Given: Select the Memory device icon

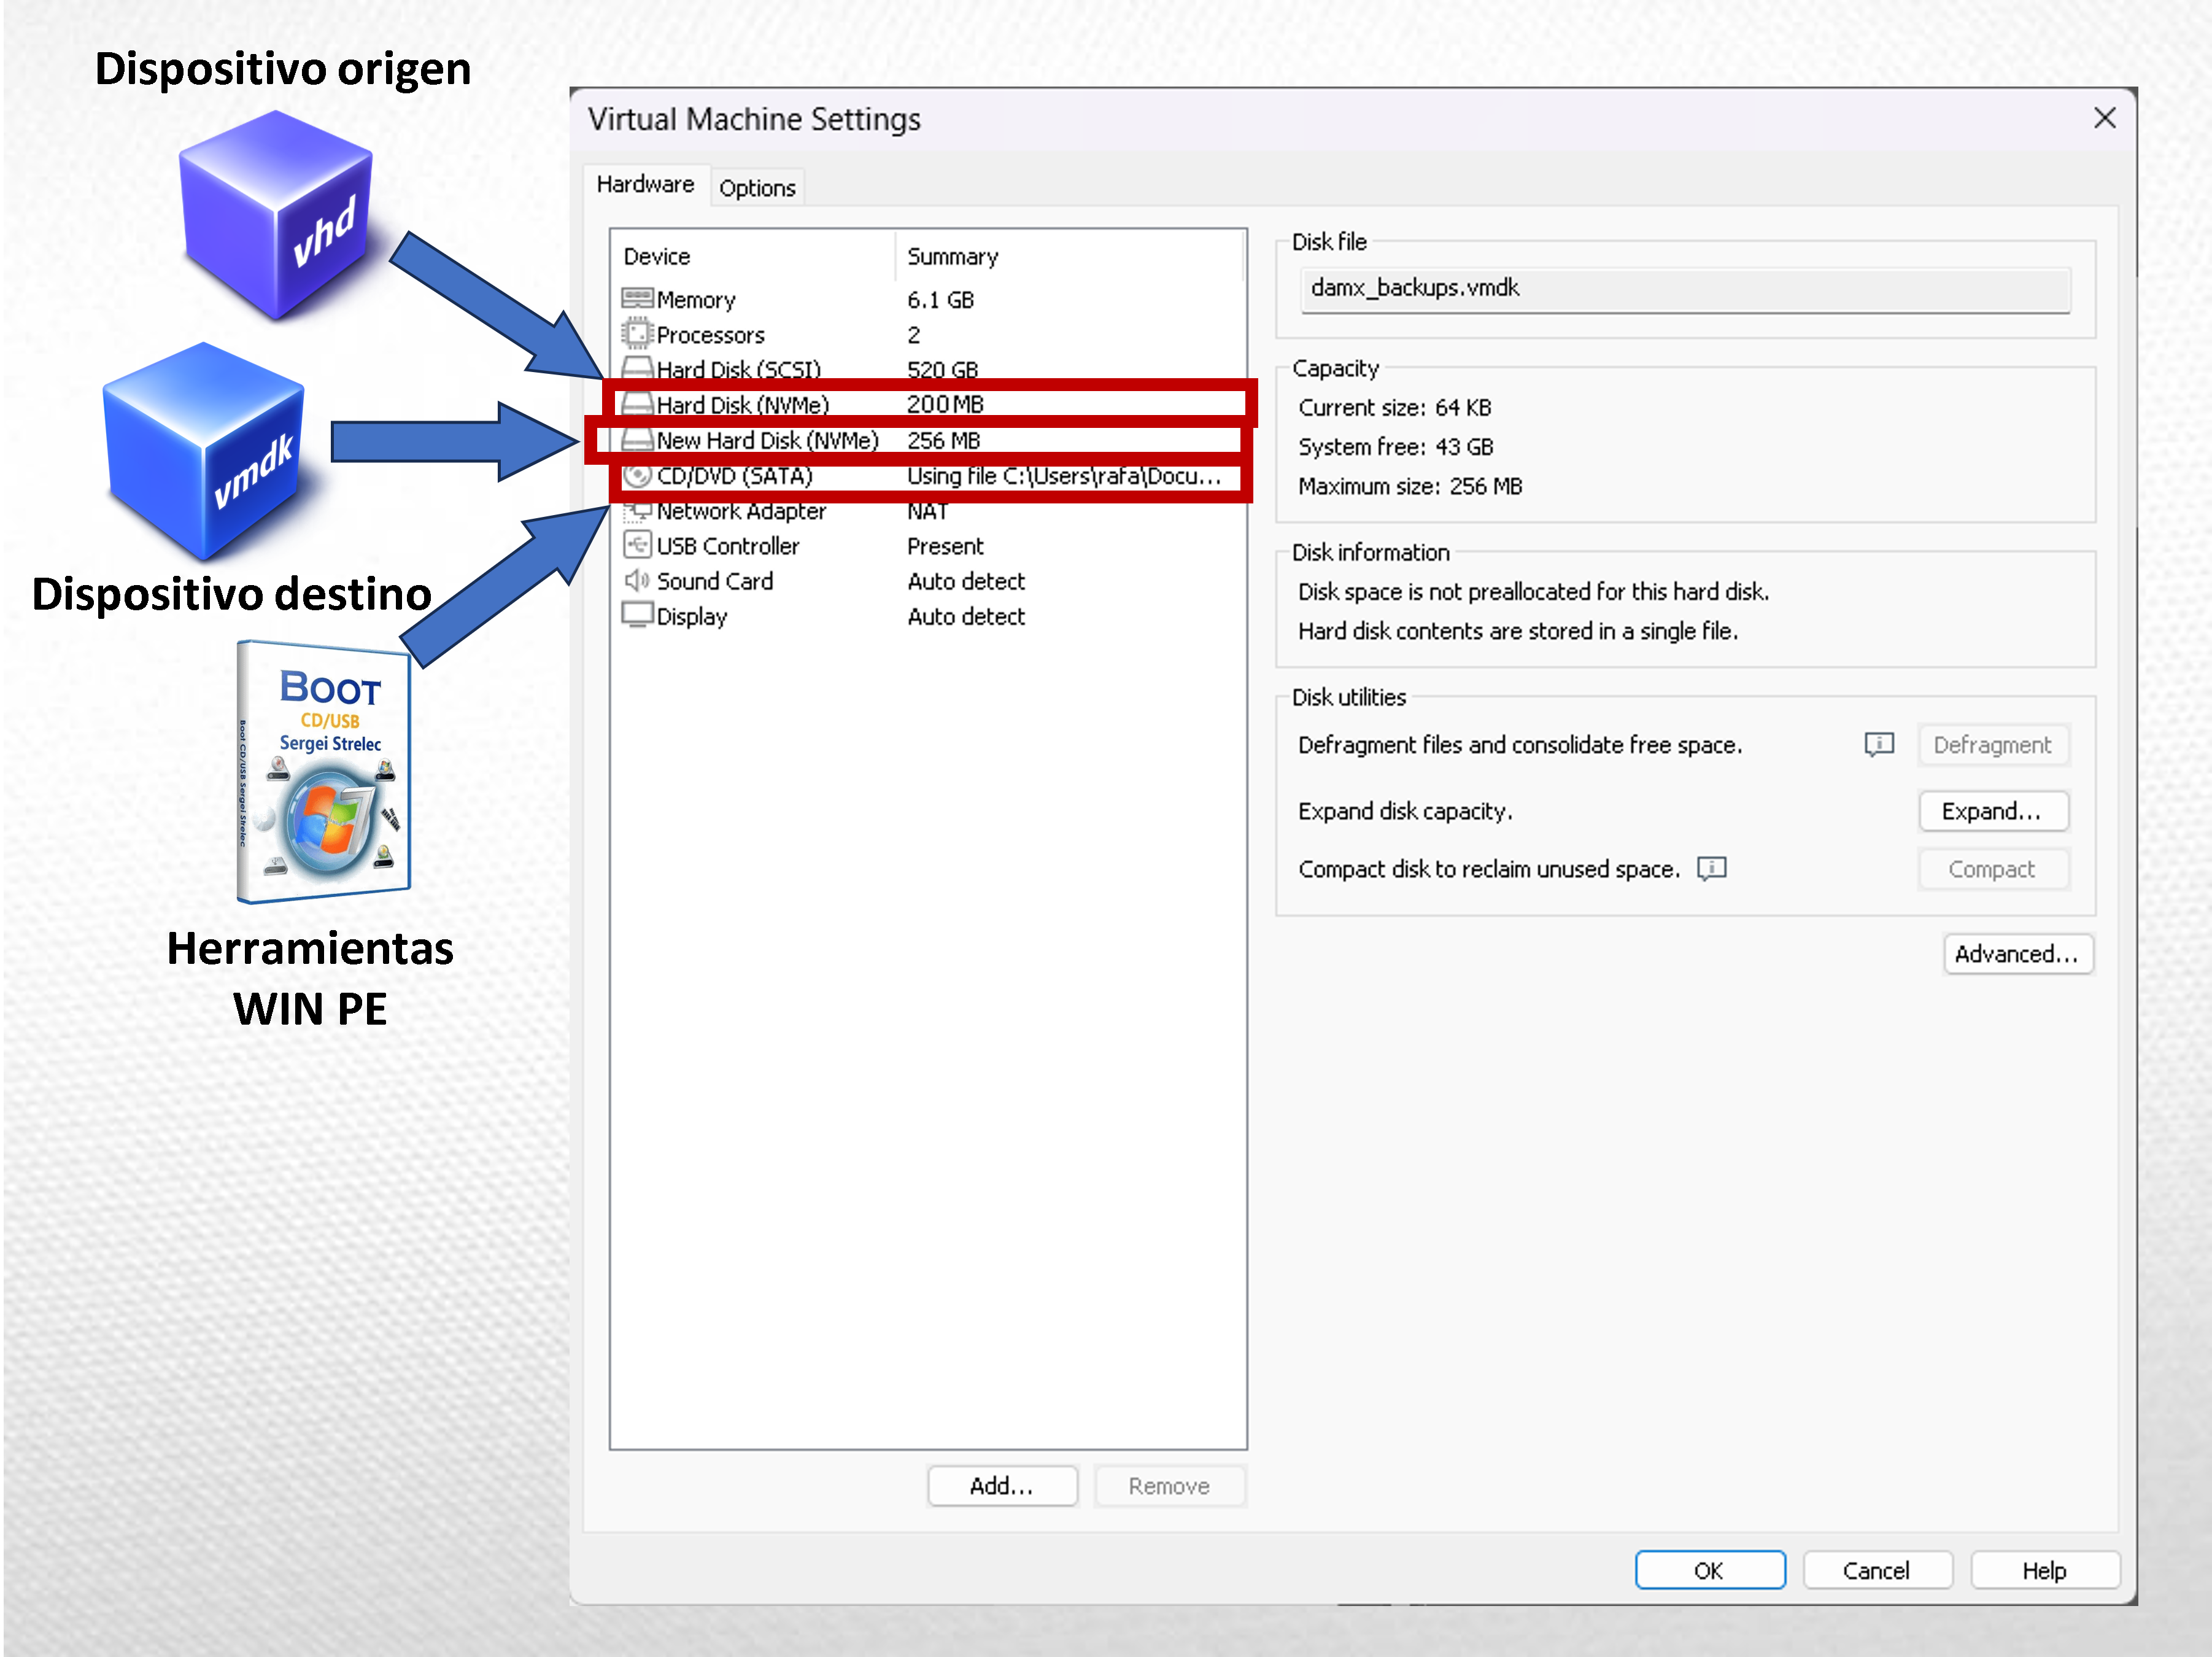Looking at the screenshot, I should pyautogui.click(x=637, y=298).
